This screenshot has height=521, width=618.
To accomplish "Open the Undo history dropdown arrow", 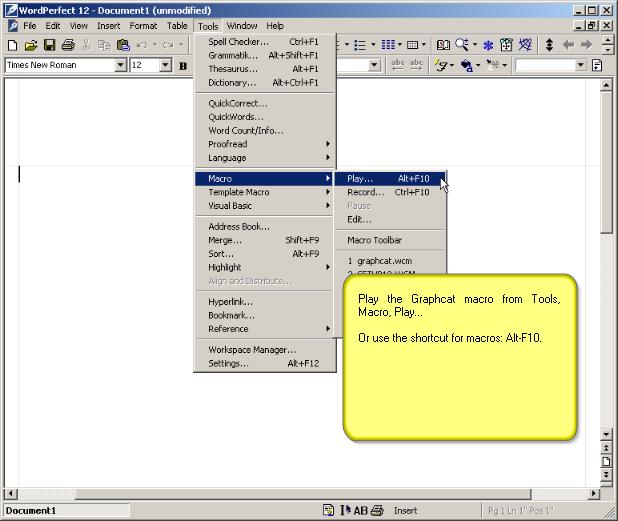I will [155, 45].
